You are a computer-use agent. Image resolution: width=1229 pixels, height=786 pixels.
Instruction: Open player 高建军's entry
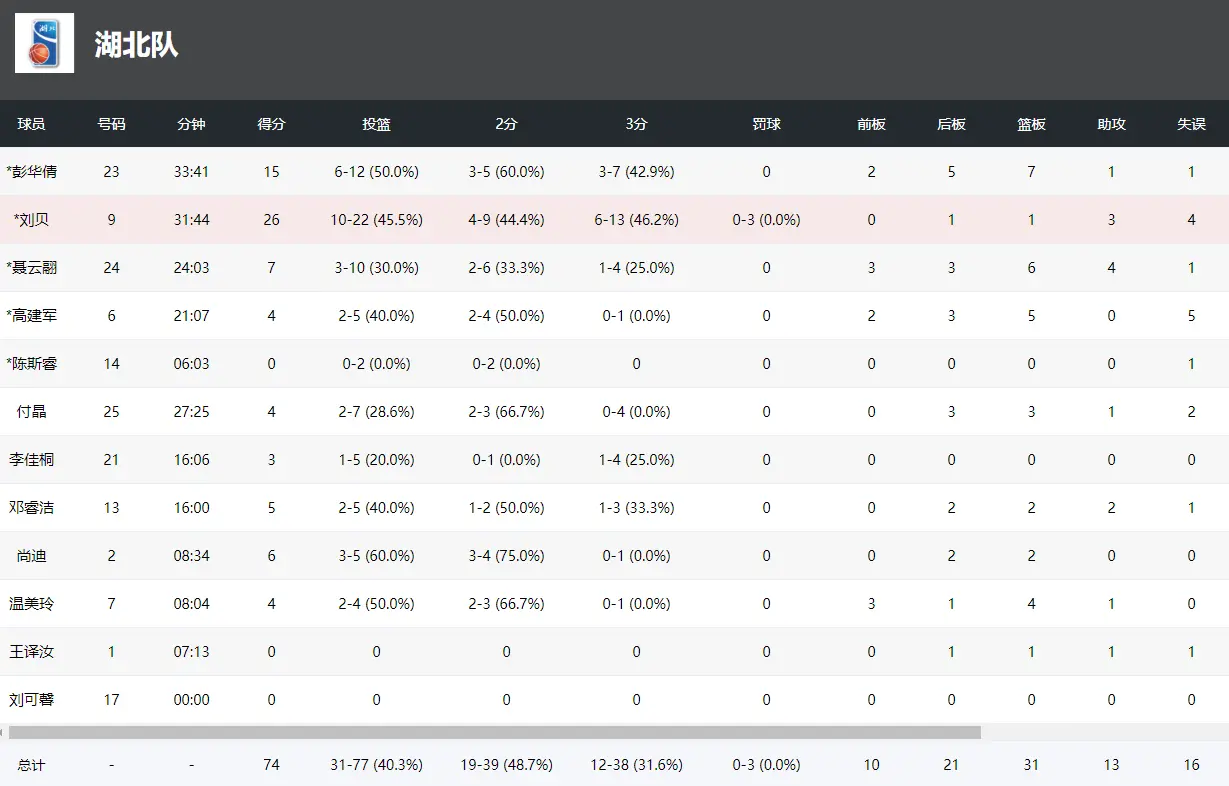tap(32, 316)
